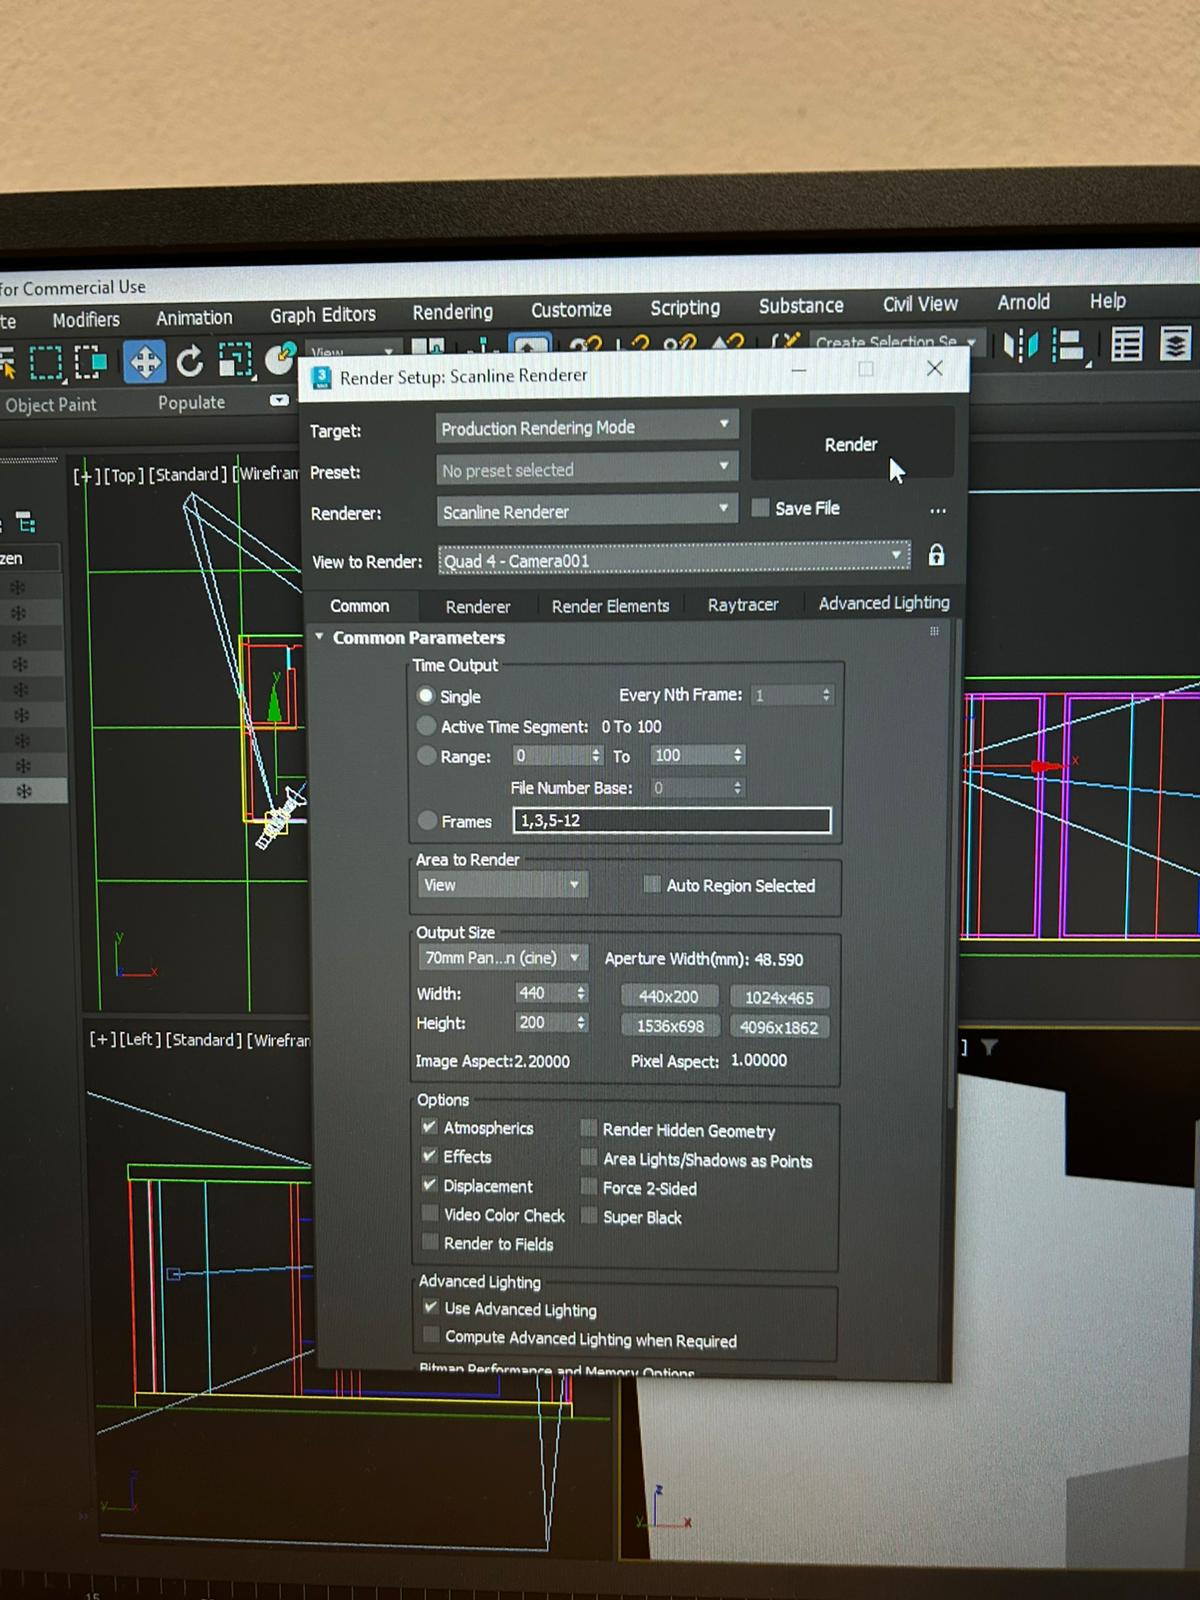This screenshot has width=1200, height=1600.
Task: Toggle Window/Crossing selection mode
Action: [90, 361]
